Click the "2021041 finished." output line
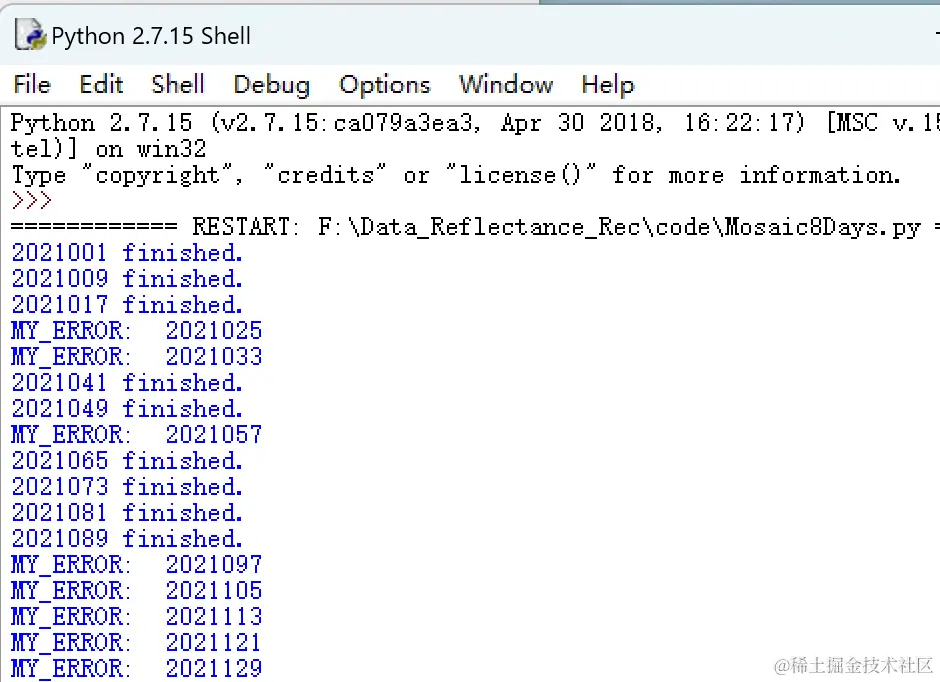This screenshot has height=682, width=940. (127, 382)
